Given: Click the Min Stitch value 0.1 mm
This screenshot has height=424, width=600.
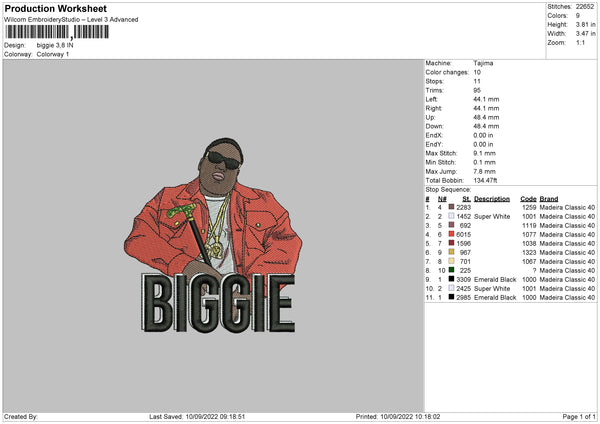Looking at the screenshot, I should pyautogui.click(x=484, y=162).
